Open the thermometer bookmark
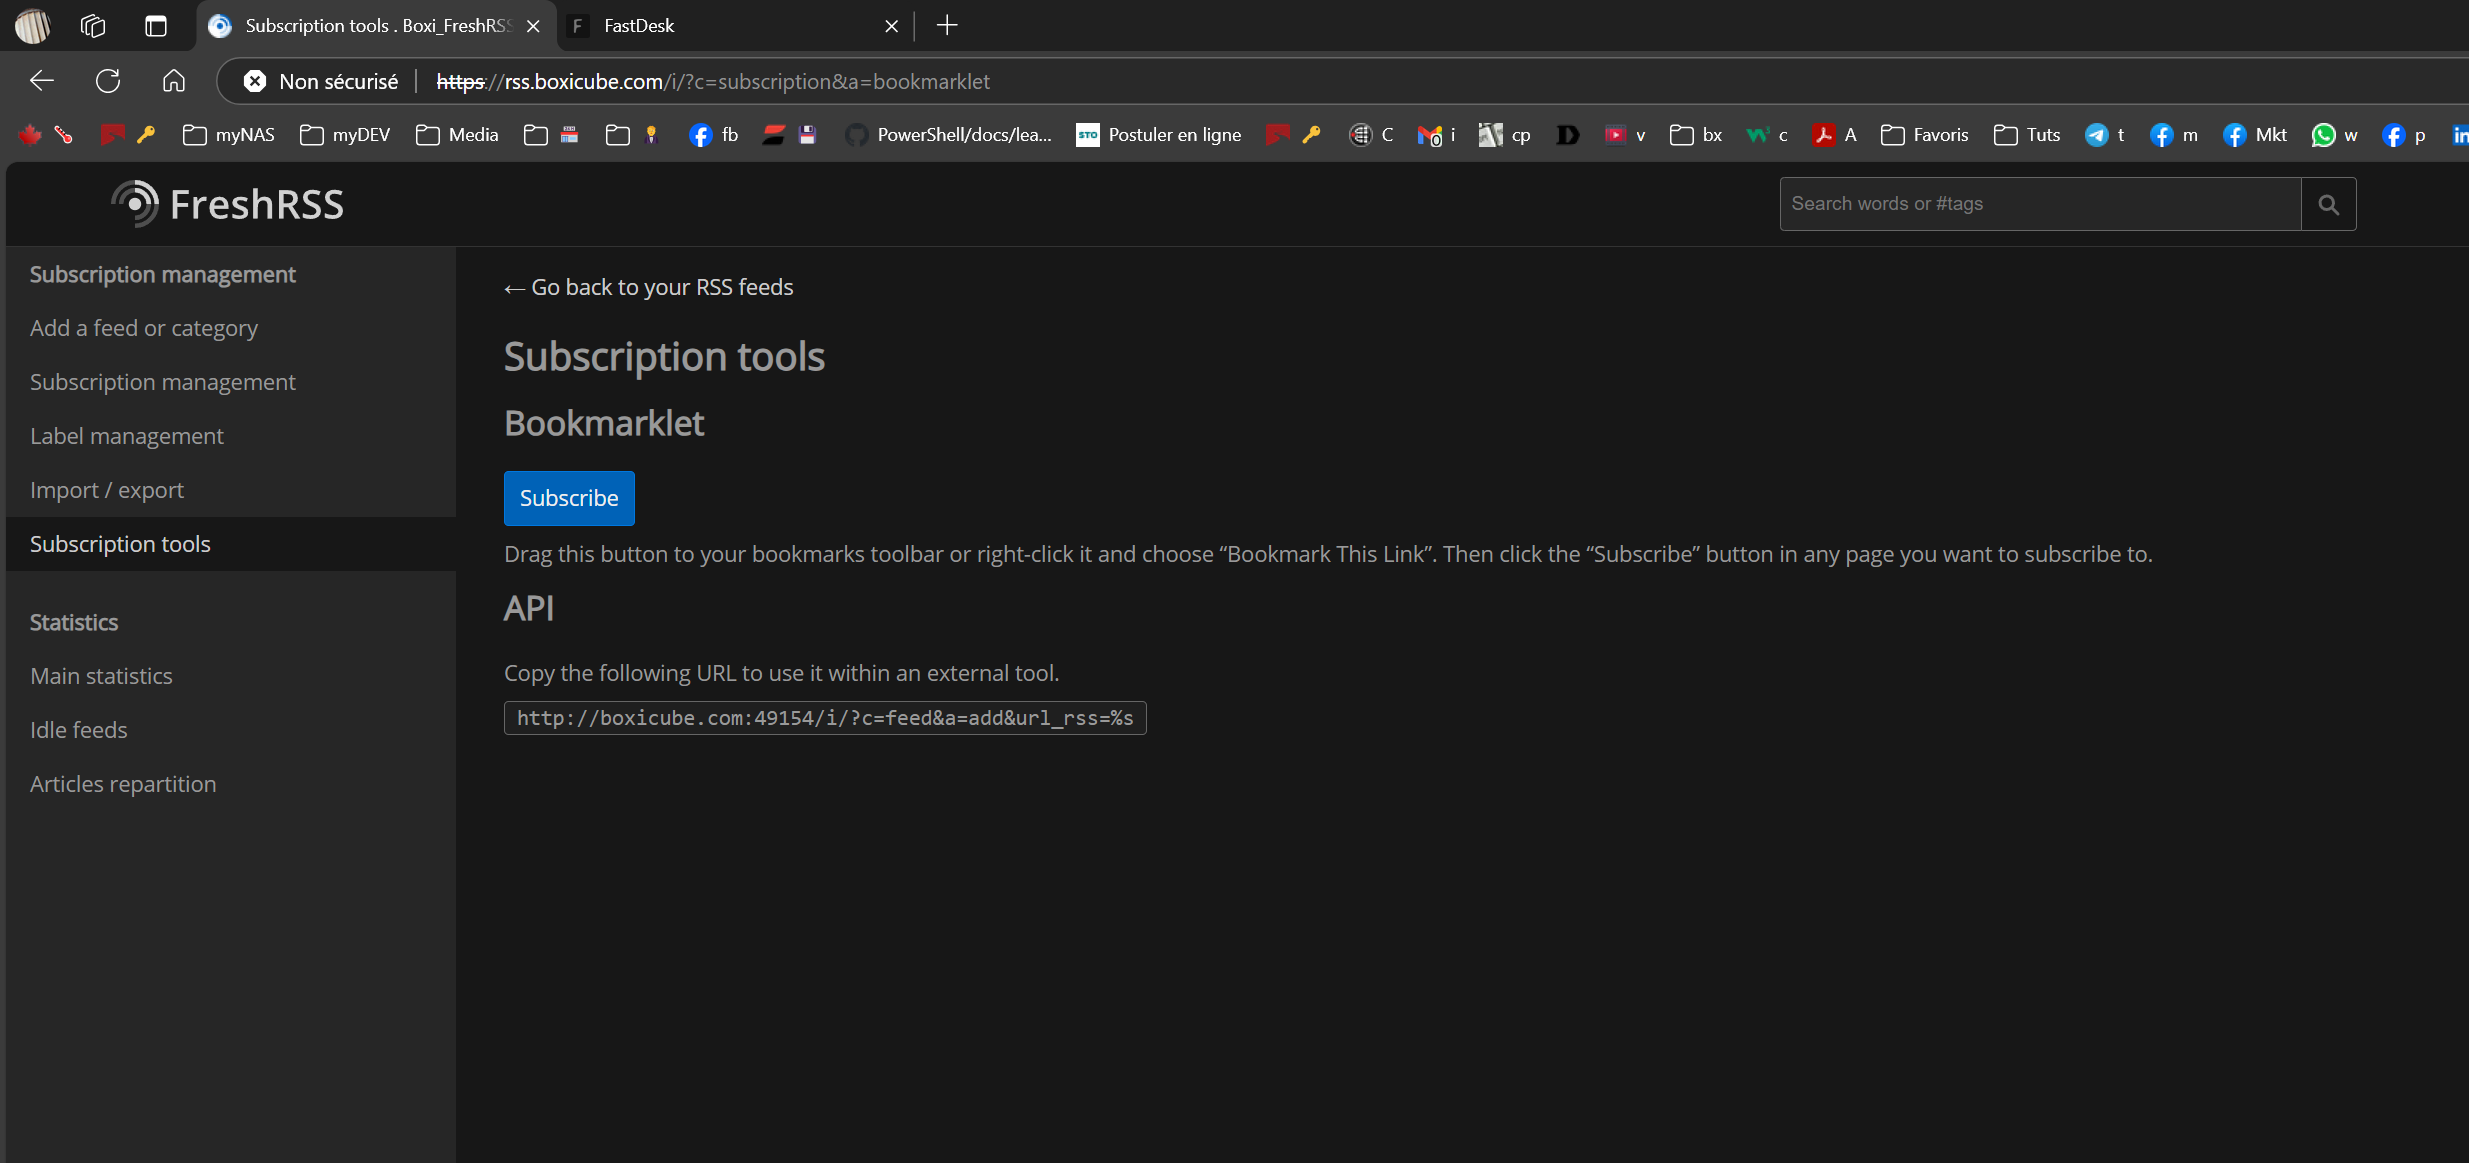Screen dimensions: 2469x1163 [63, 135]
